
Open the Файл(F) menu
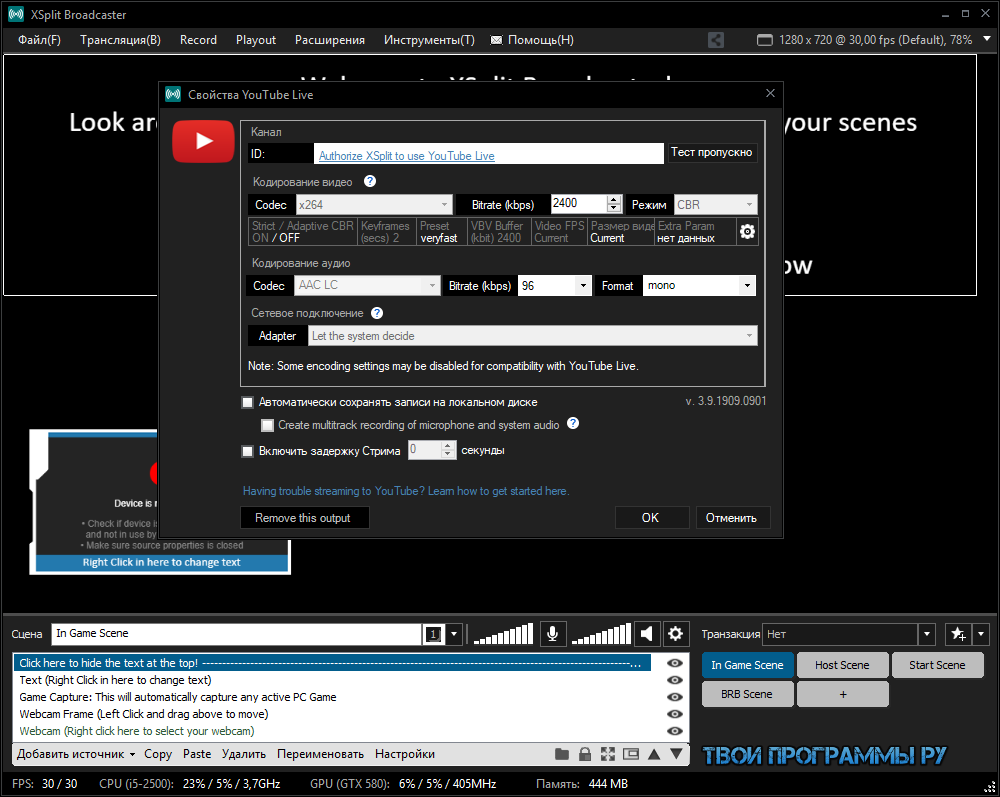(x=40, y=40)
